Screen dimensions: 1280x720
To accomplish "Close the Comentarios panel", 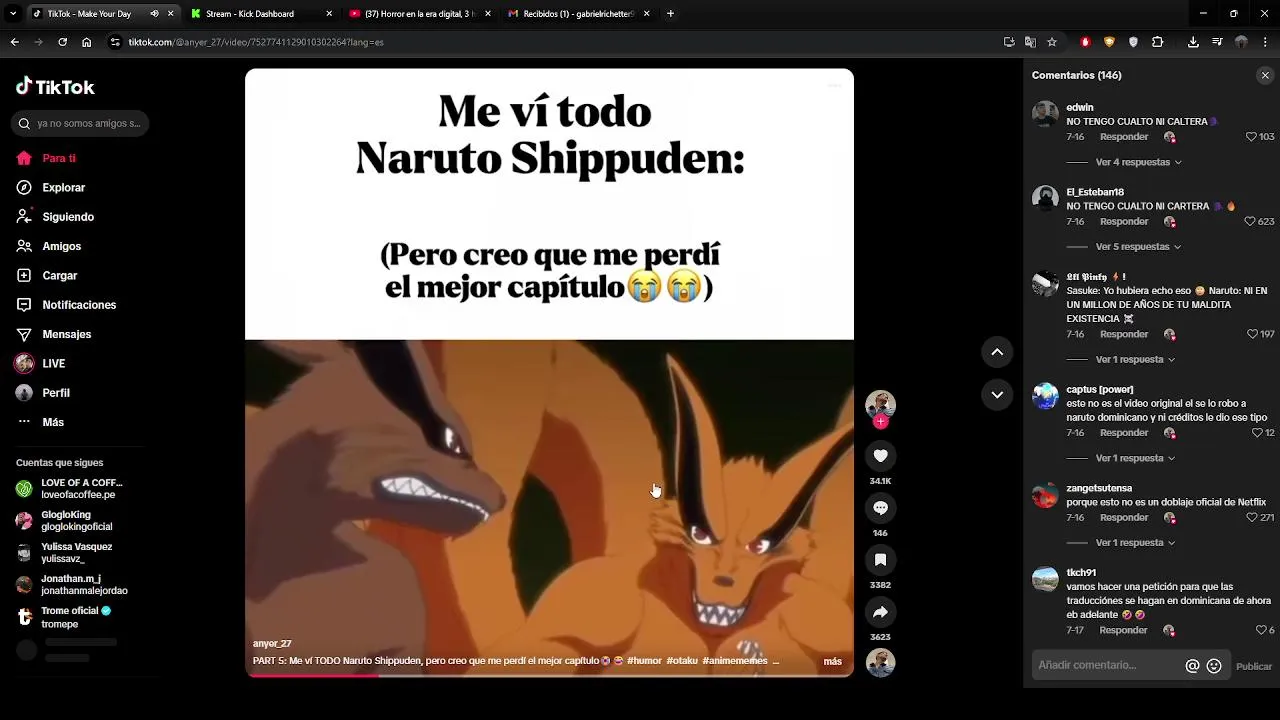I will point(1265,75).
